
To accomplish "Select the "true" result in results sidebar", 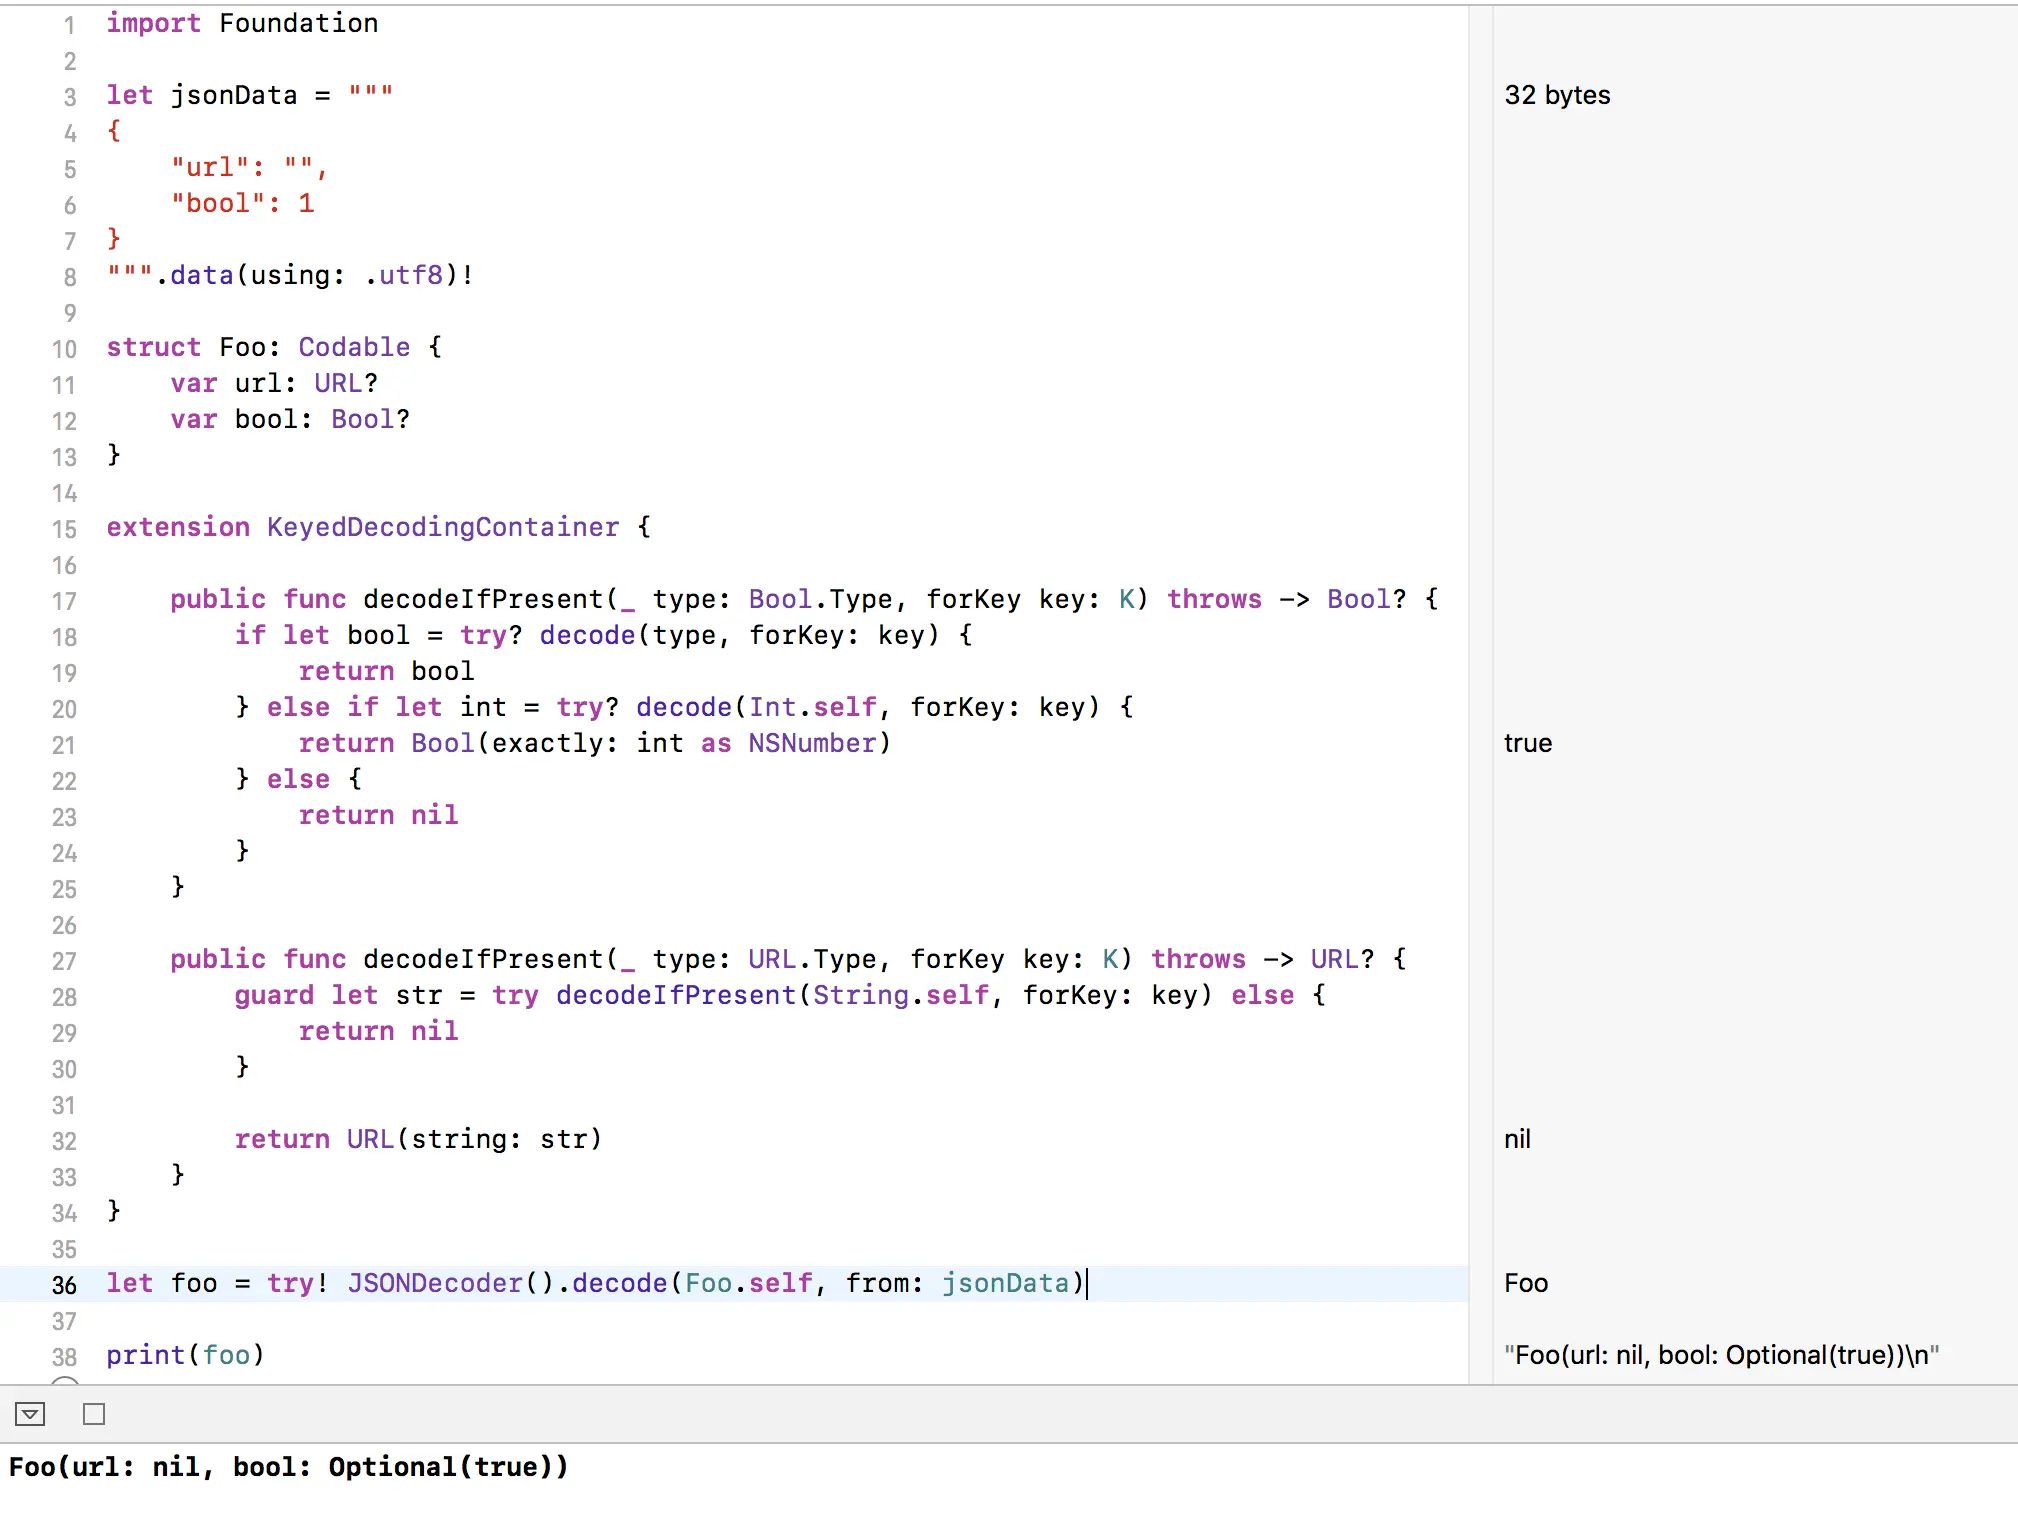I will 1527,743.
